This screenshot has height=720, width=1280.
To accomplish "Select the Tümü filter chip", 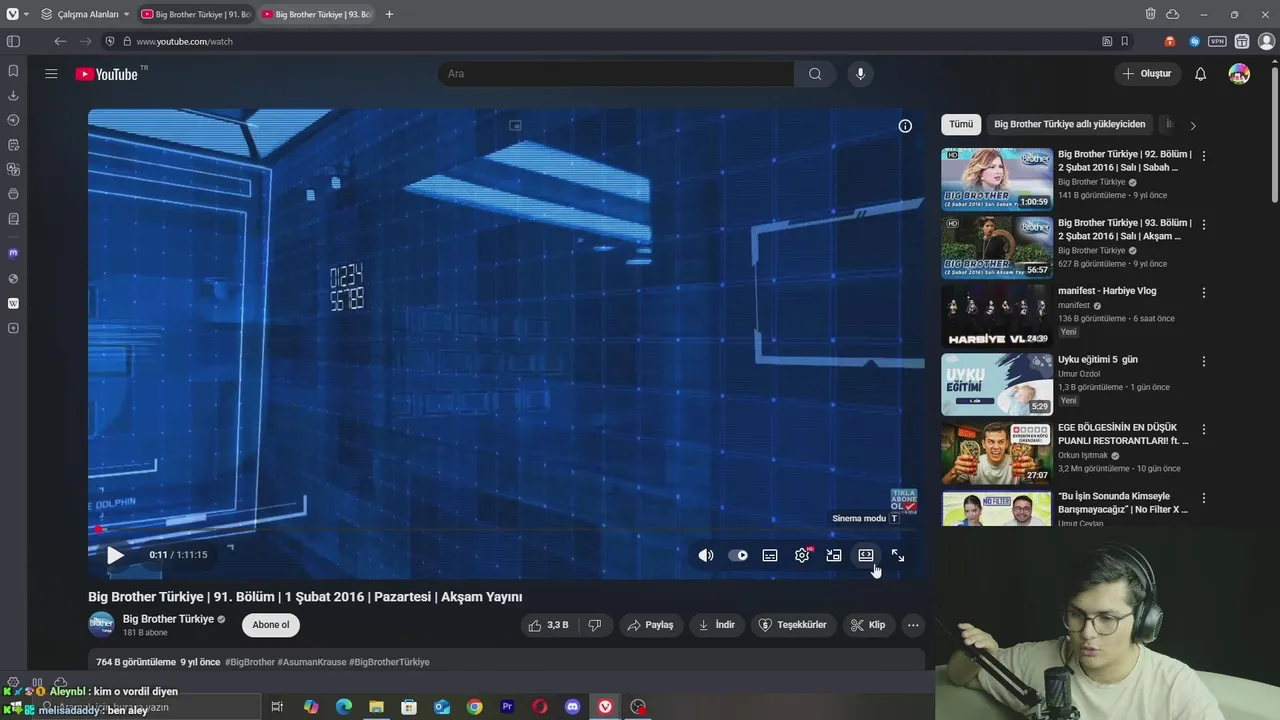I will pyautogui.click(x=961, y=125).
